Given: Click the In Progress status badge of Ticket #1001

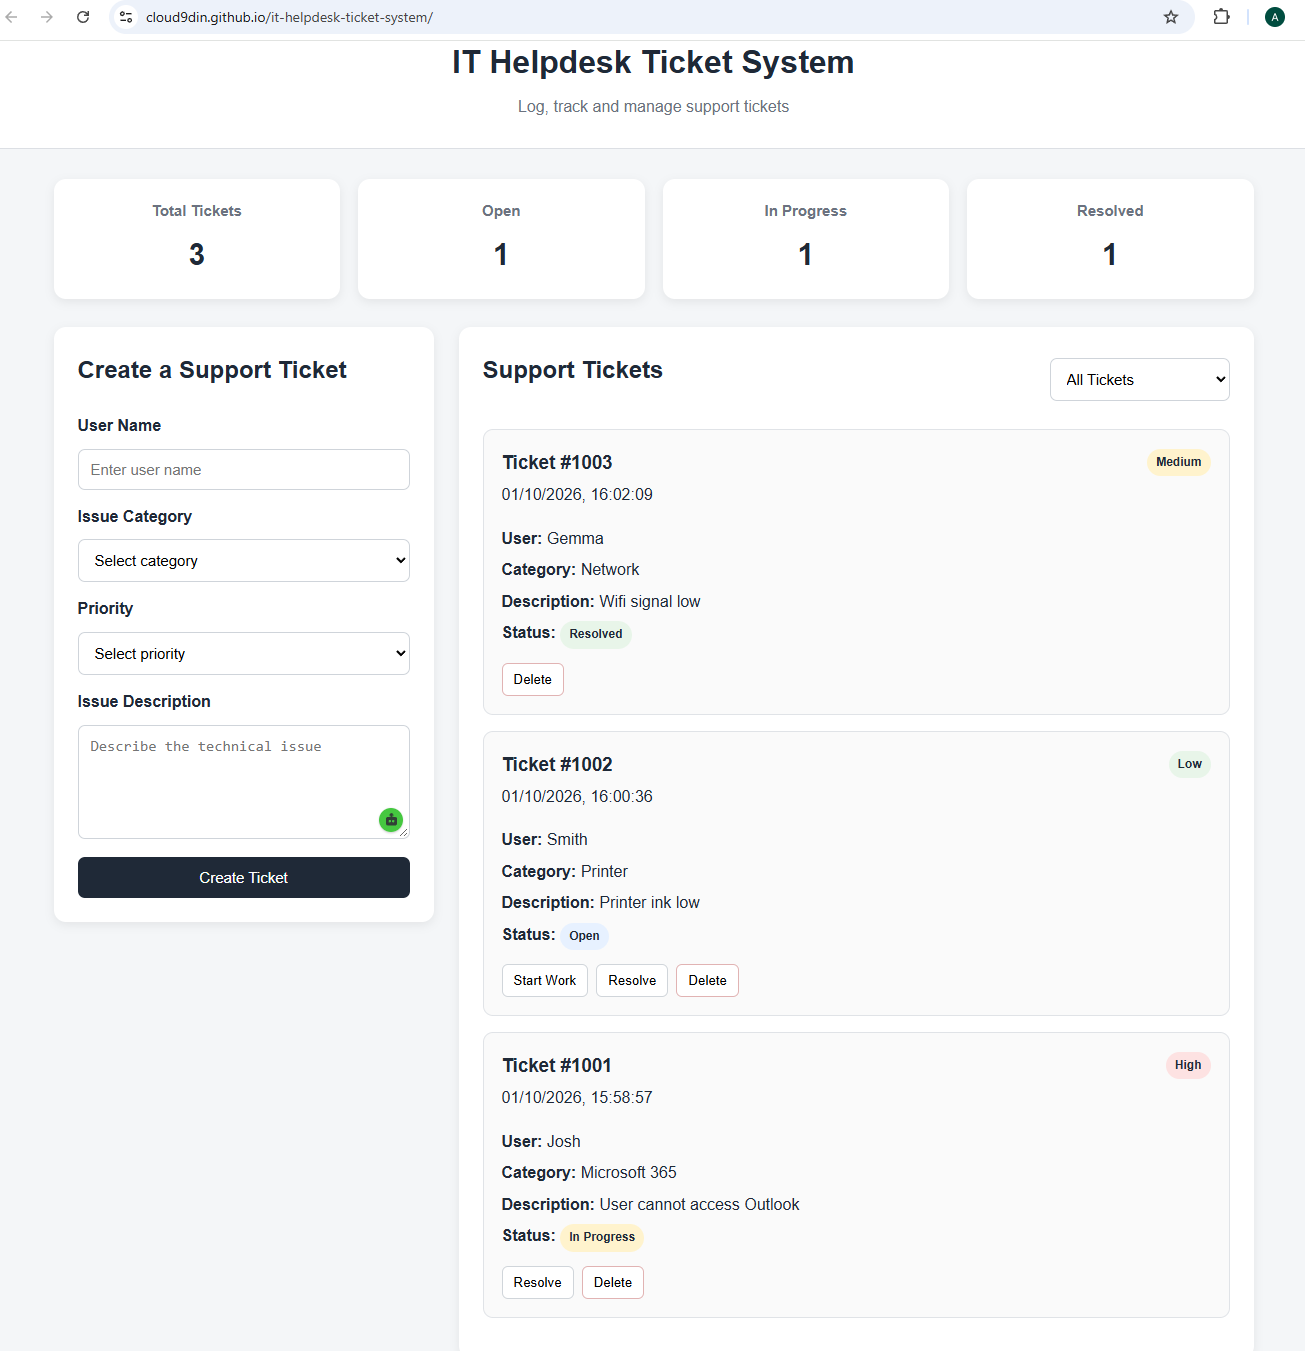Looking at the screenshot, I should [602, 1237].
